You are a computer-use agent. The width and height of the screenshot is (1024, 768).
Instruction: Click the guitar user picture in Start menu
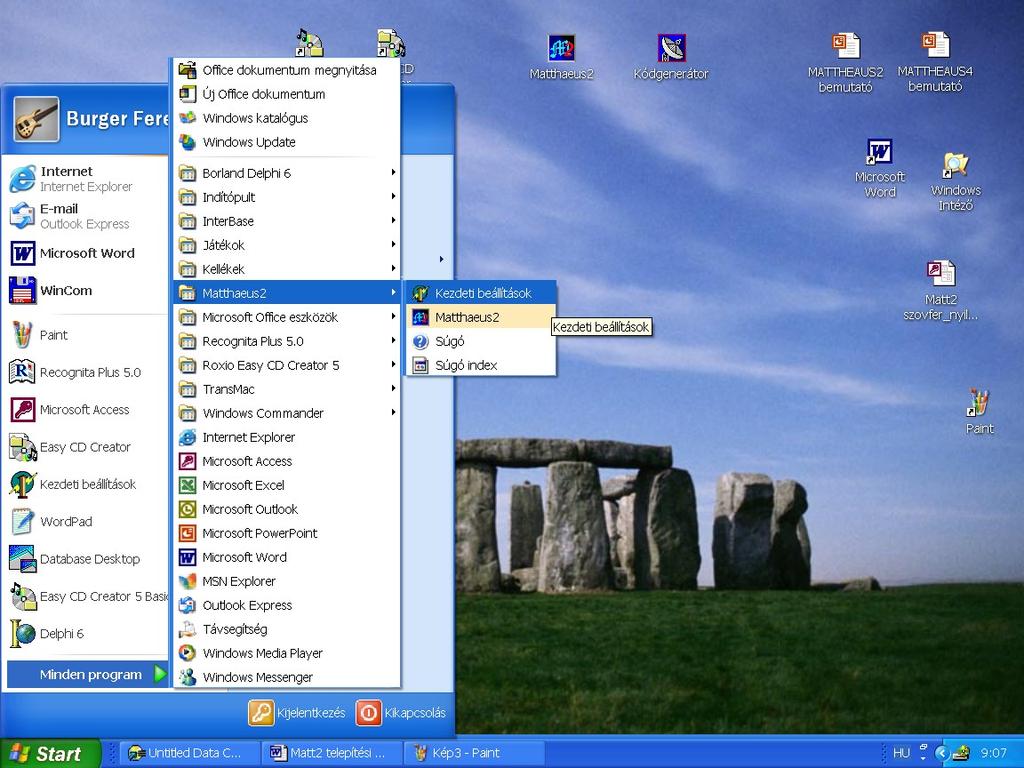(x=37, y=119)
